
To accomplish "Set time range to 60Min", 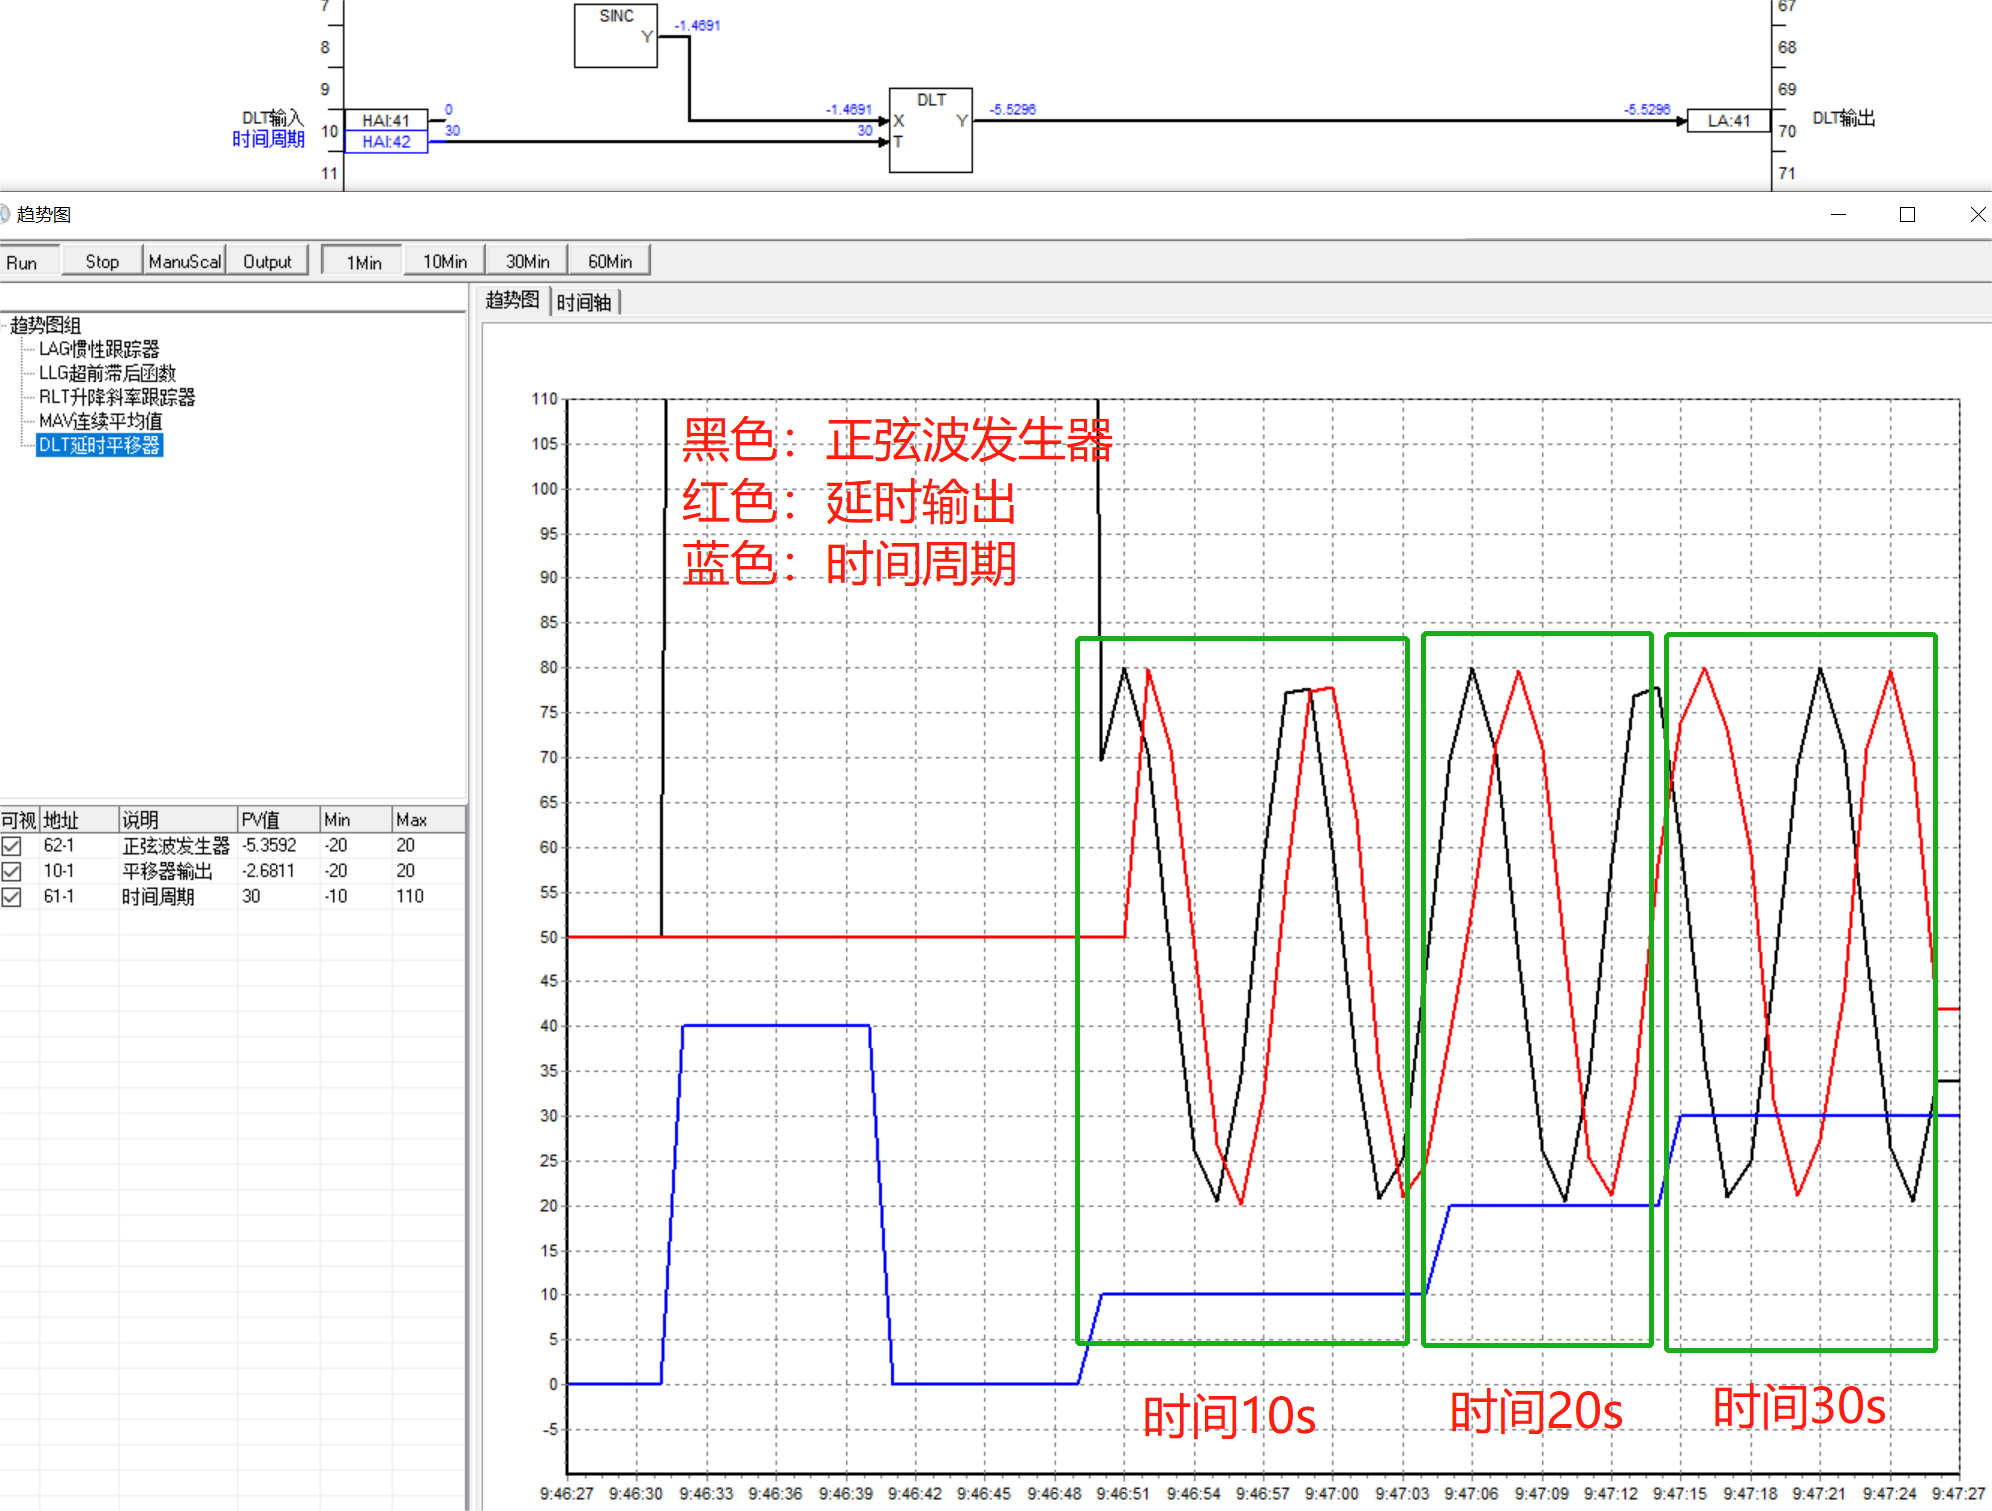I will pyautogui.click(x=609, y=262).
